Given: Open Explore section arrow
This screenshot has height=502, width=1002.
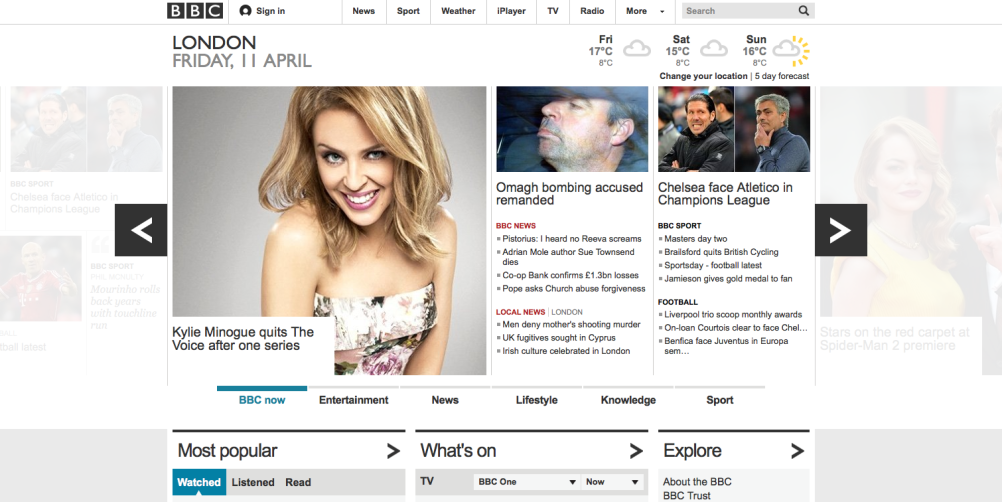Looking at the screenshot, I should pyautogui.click(x=797, y=451).
